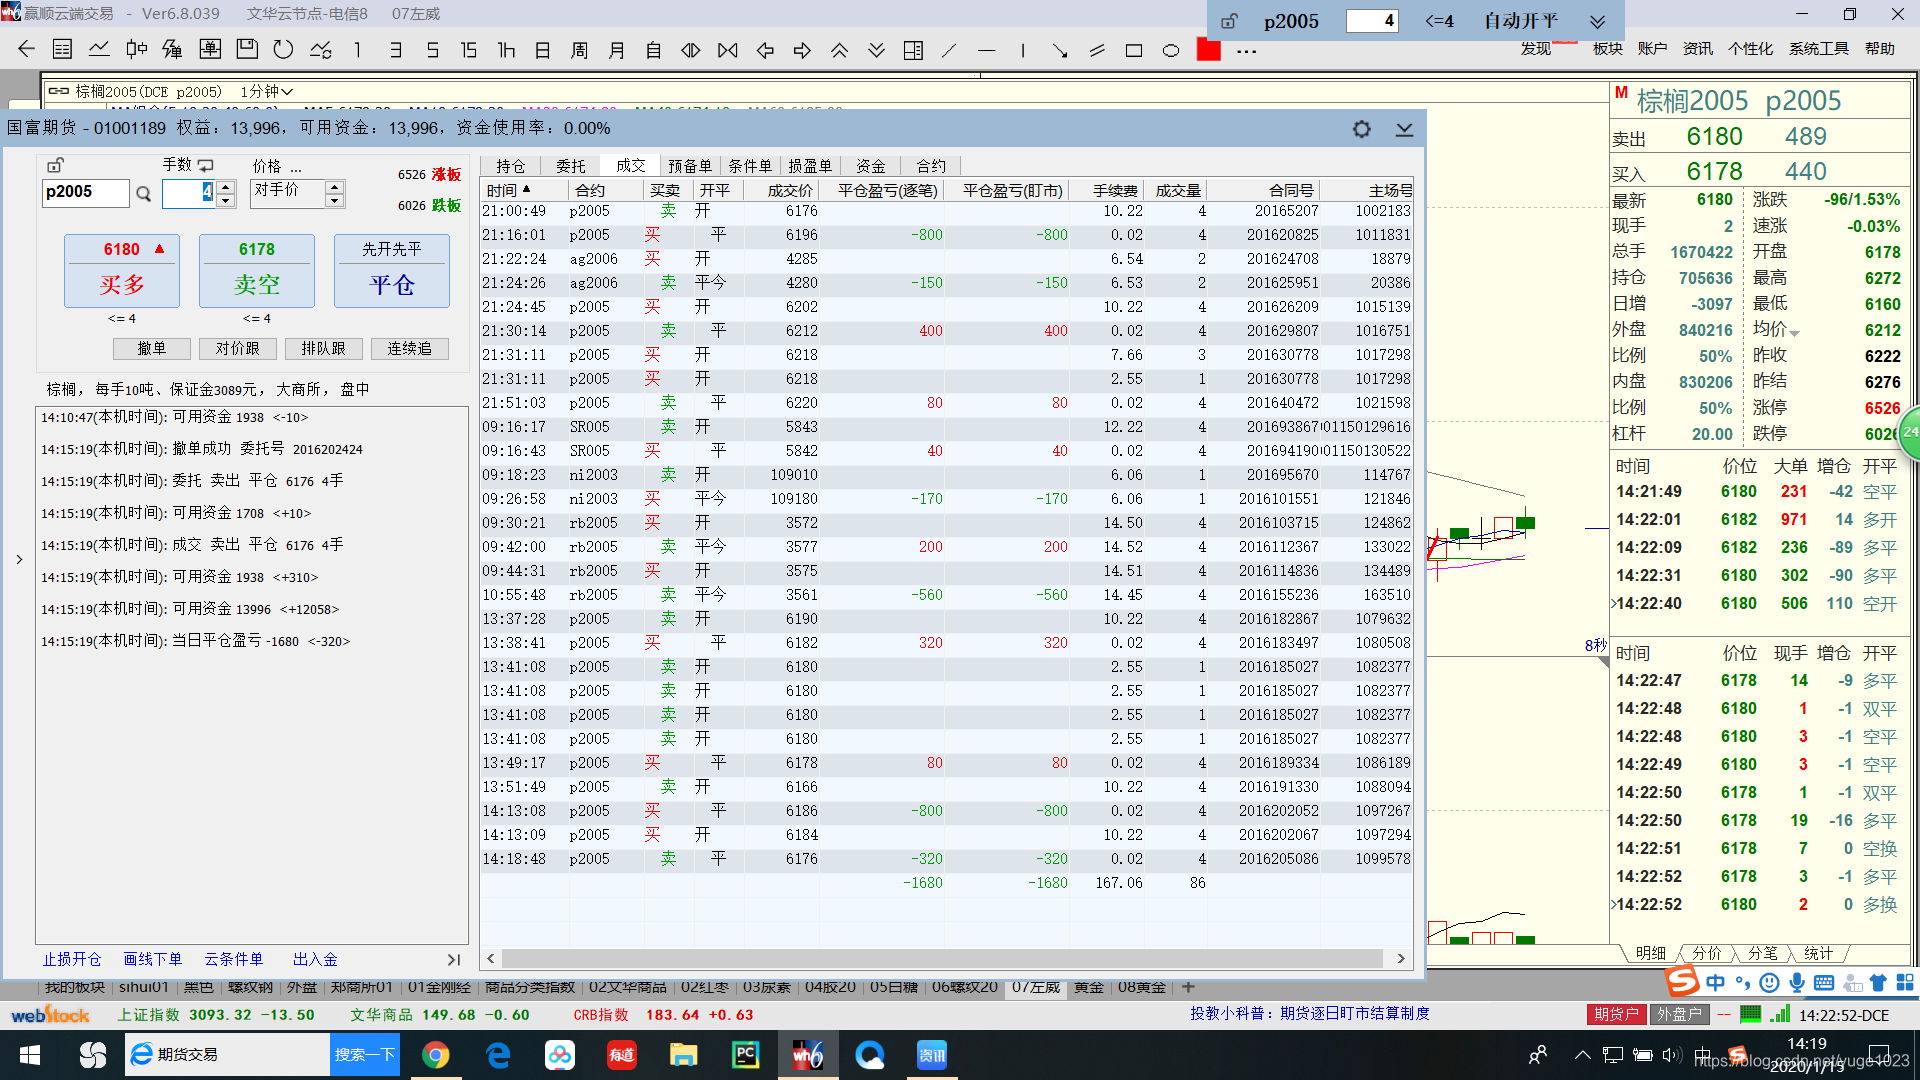This screenshot has height=1080, width=1920.
Task: Expand the 1分钟 period dropdown
Action: [x=266, y=91]
